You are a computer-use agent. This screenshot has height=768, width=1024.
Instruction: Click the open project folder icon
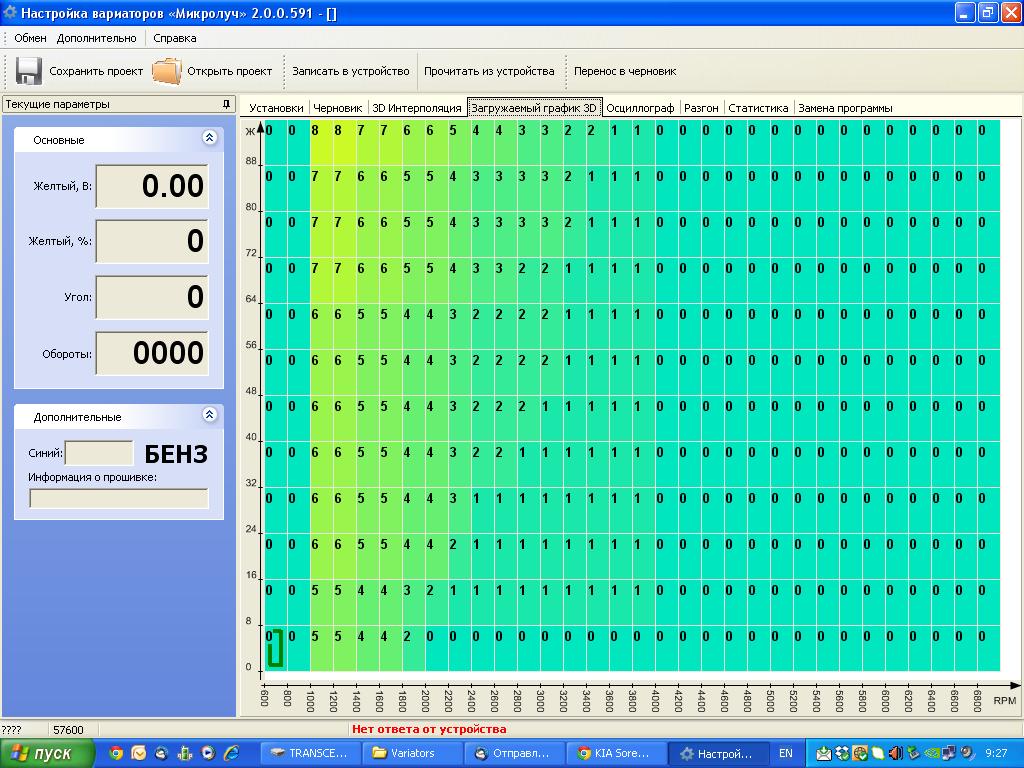pyautogui.click(x=167, y=71)
